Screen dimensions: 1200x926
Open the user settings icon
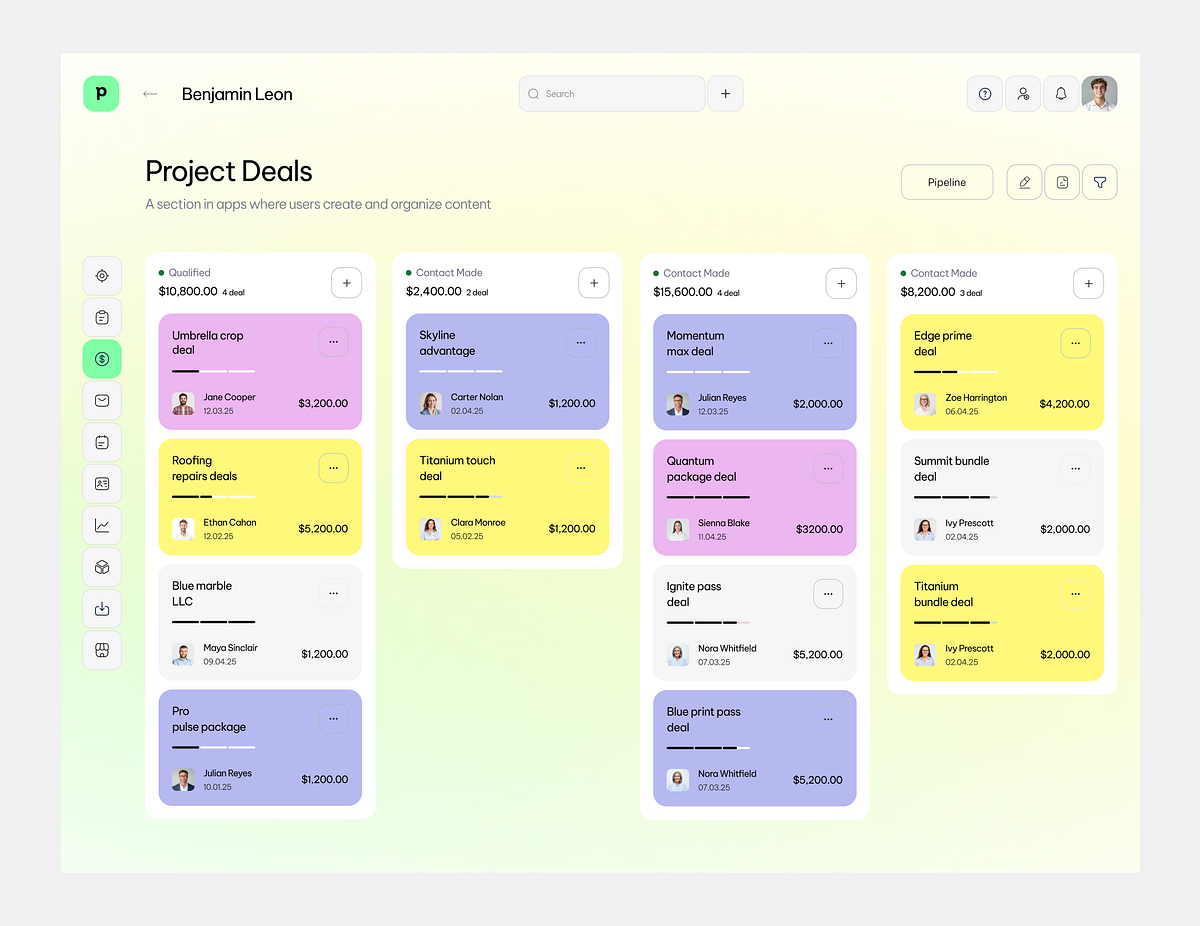(1023, 94)
